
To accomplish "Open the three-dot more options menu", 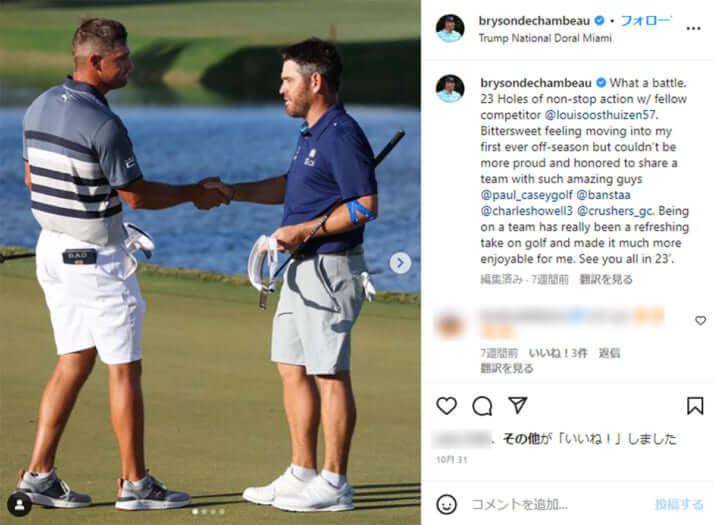I will pyautogui.click(x=693, y=29).
